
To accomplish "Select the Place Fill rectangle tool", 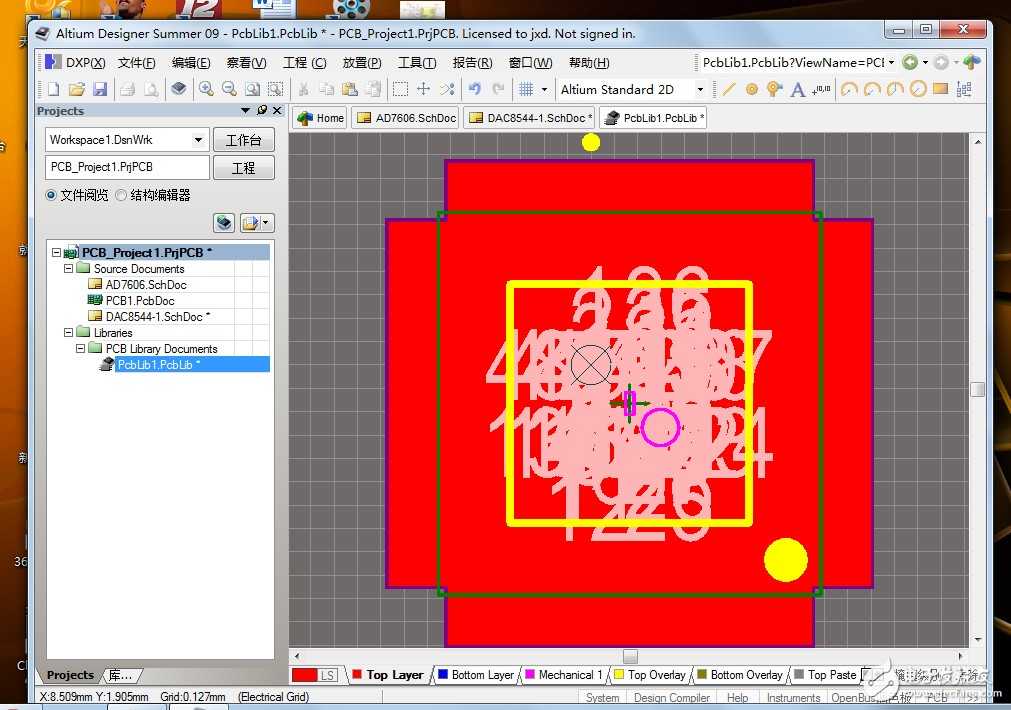I will click(940, 89).
